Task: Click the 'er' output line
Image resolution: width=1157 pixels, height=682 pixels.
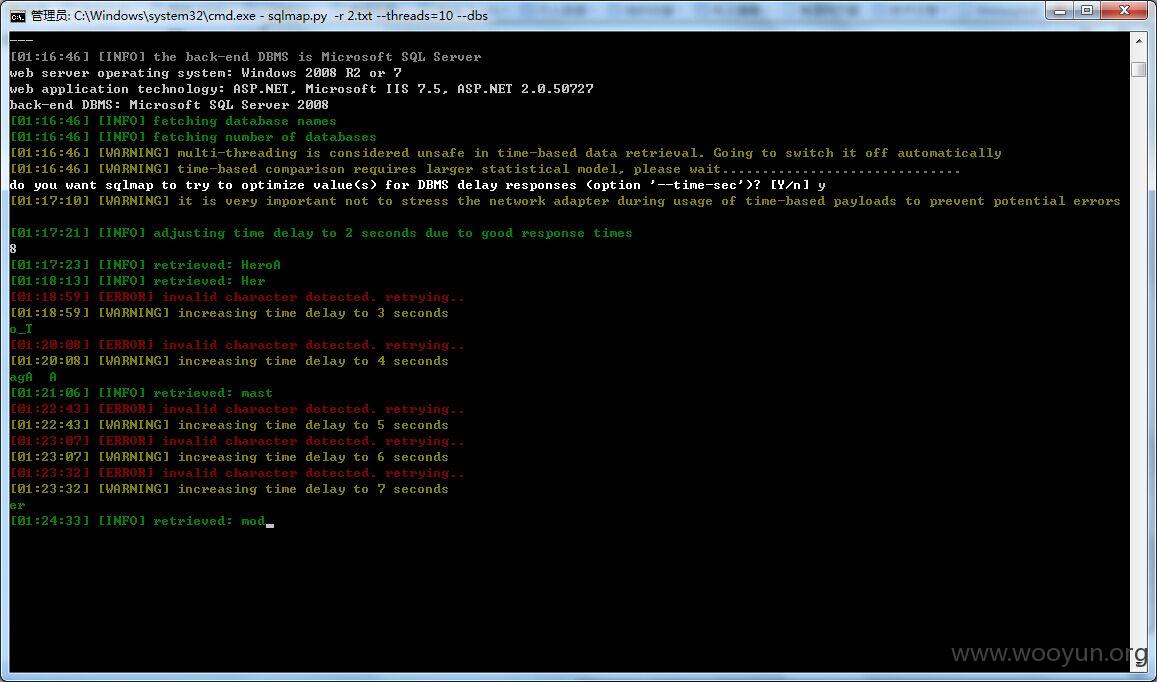Action: (x=18, y=506)
